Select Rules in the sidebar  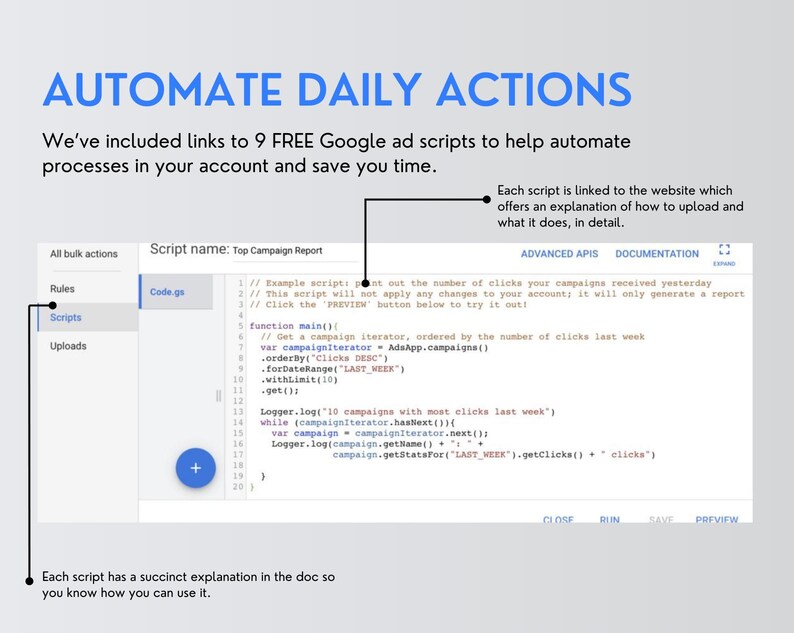coord(62,289)
